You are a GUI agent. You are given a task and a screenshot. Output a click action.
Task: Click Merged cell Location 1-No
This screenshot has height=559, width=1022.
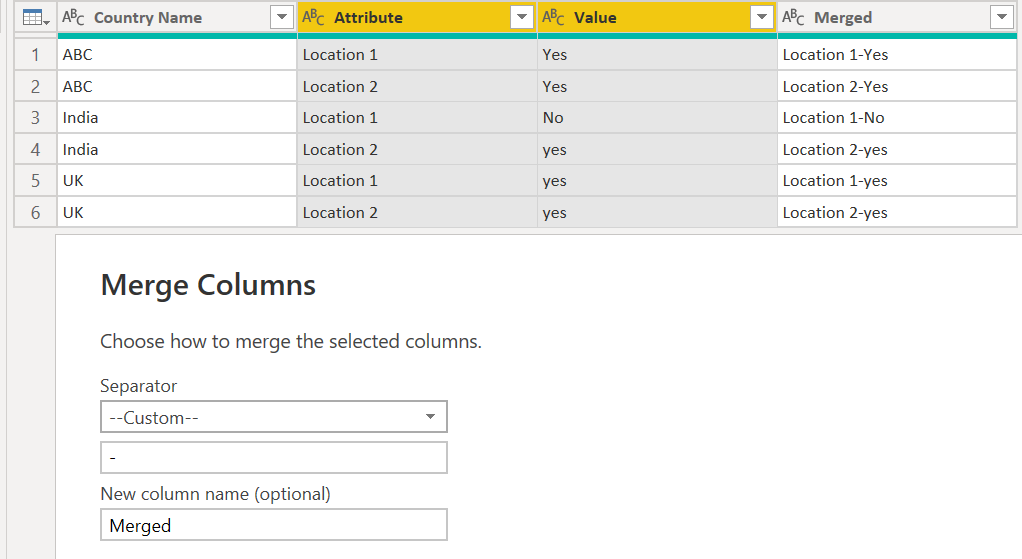[897, 118]
